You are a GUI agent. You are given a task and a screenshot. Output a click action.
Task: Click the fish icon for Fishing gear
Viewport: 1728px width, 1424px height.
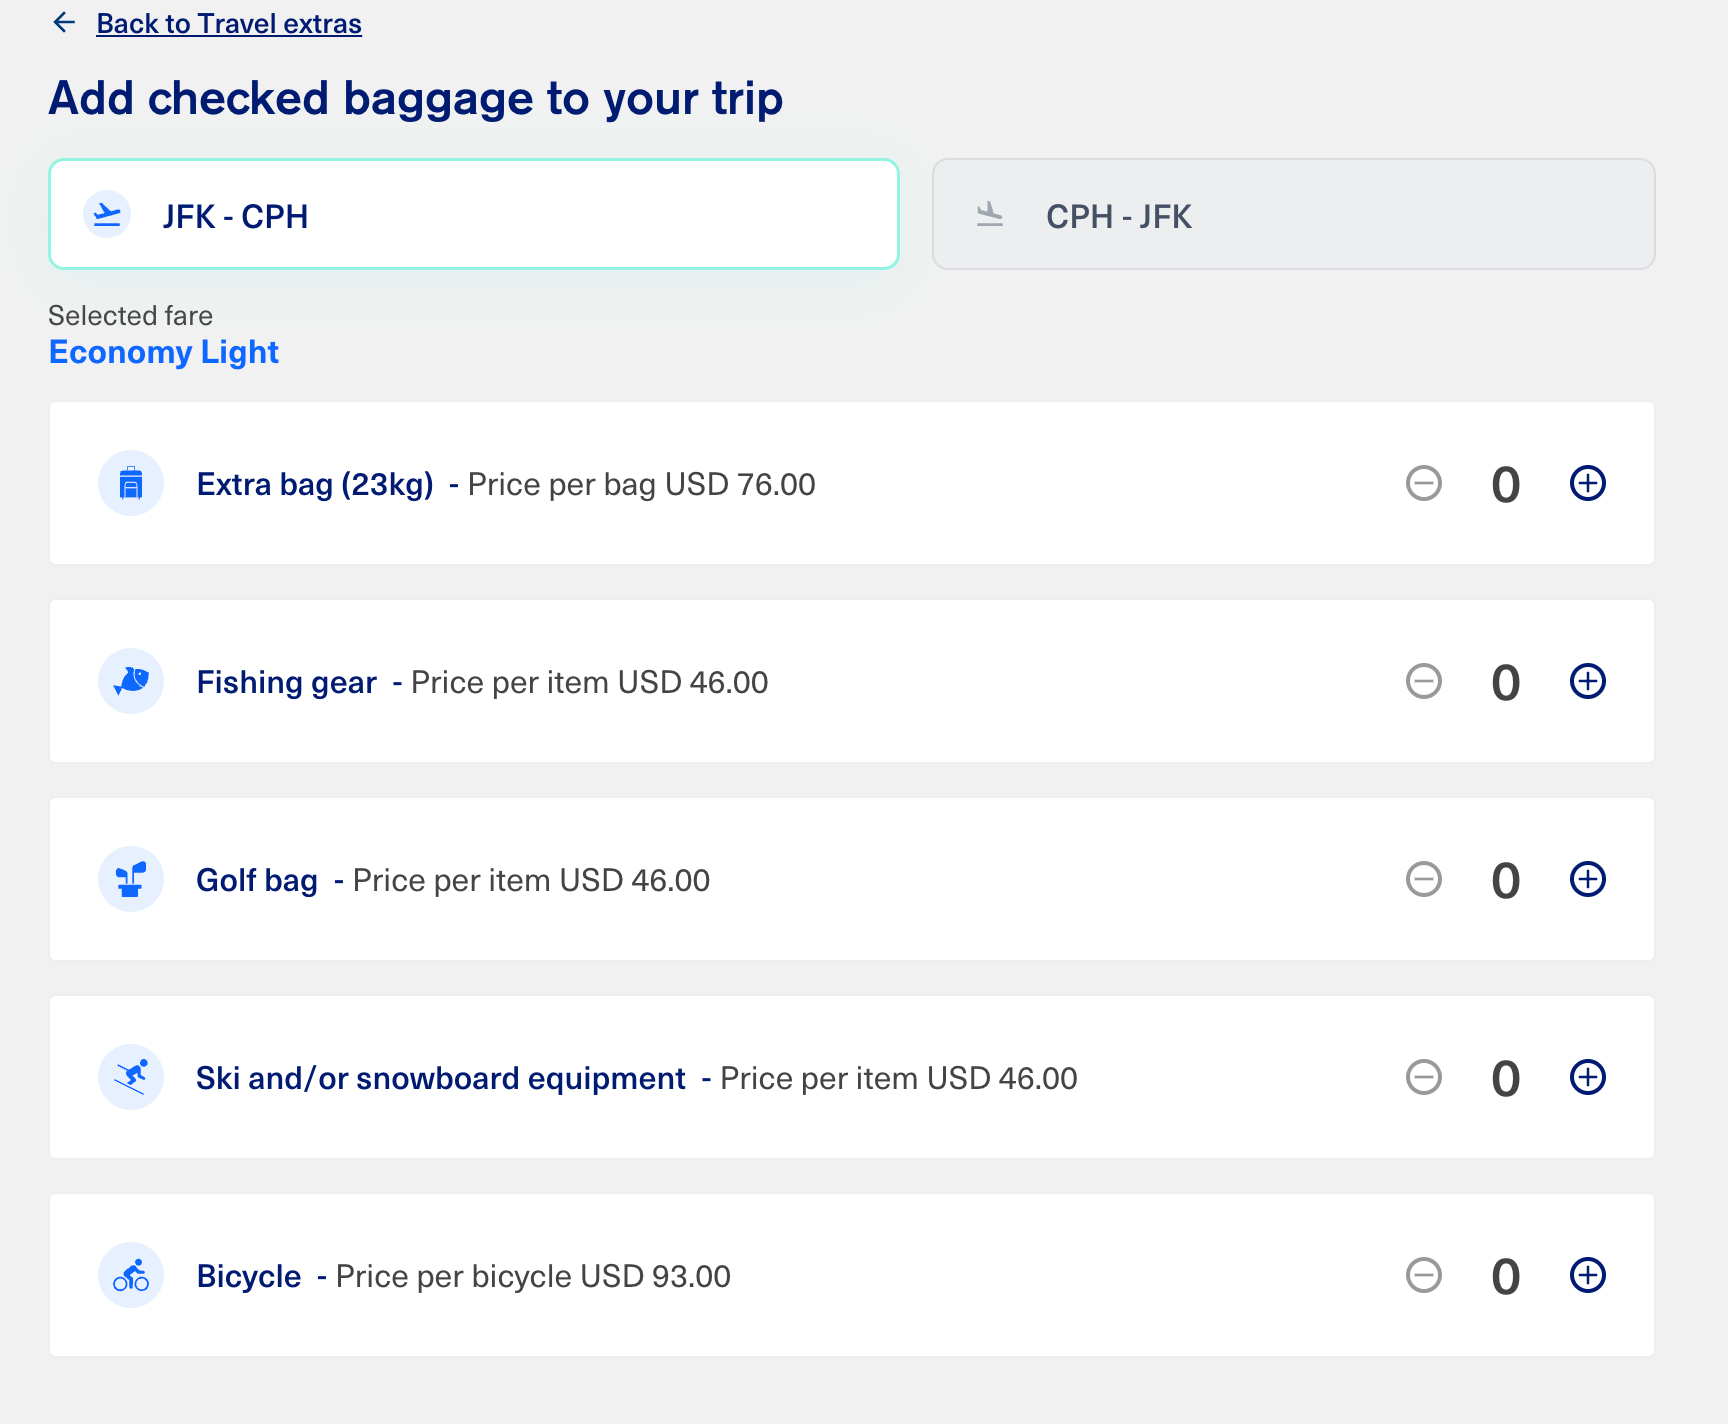point(131,682)
